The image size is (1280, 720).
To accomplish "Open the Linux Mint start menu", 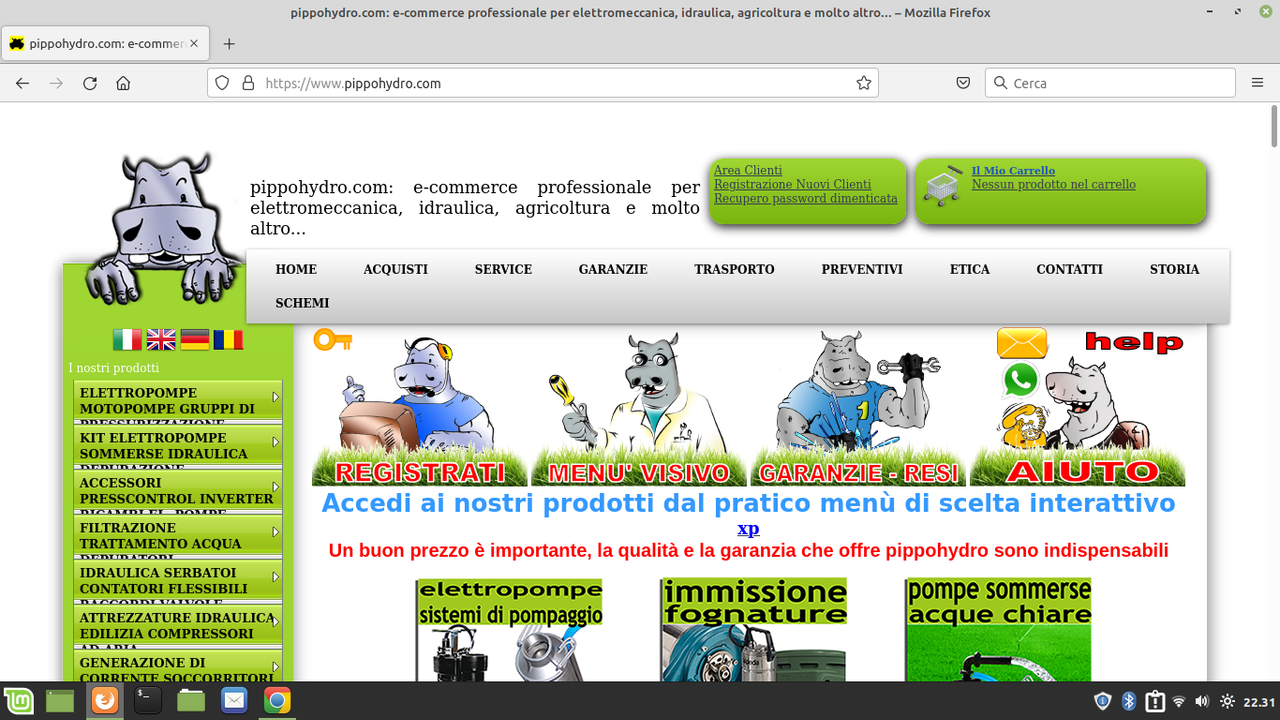I will (x=18, y=701).
